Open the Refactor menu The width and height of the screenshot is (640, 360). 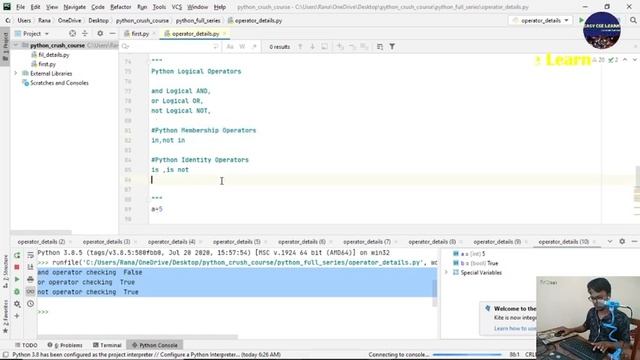121,7
